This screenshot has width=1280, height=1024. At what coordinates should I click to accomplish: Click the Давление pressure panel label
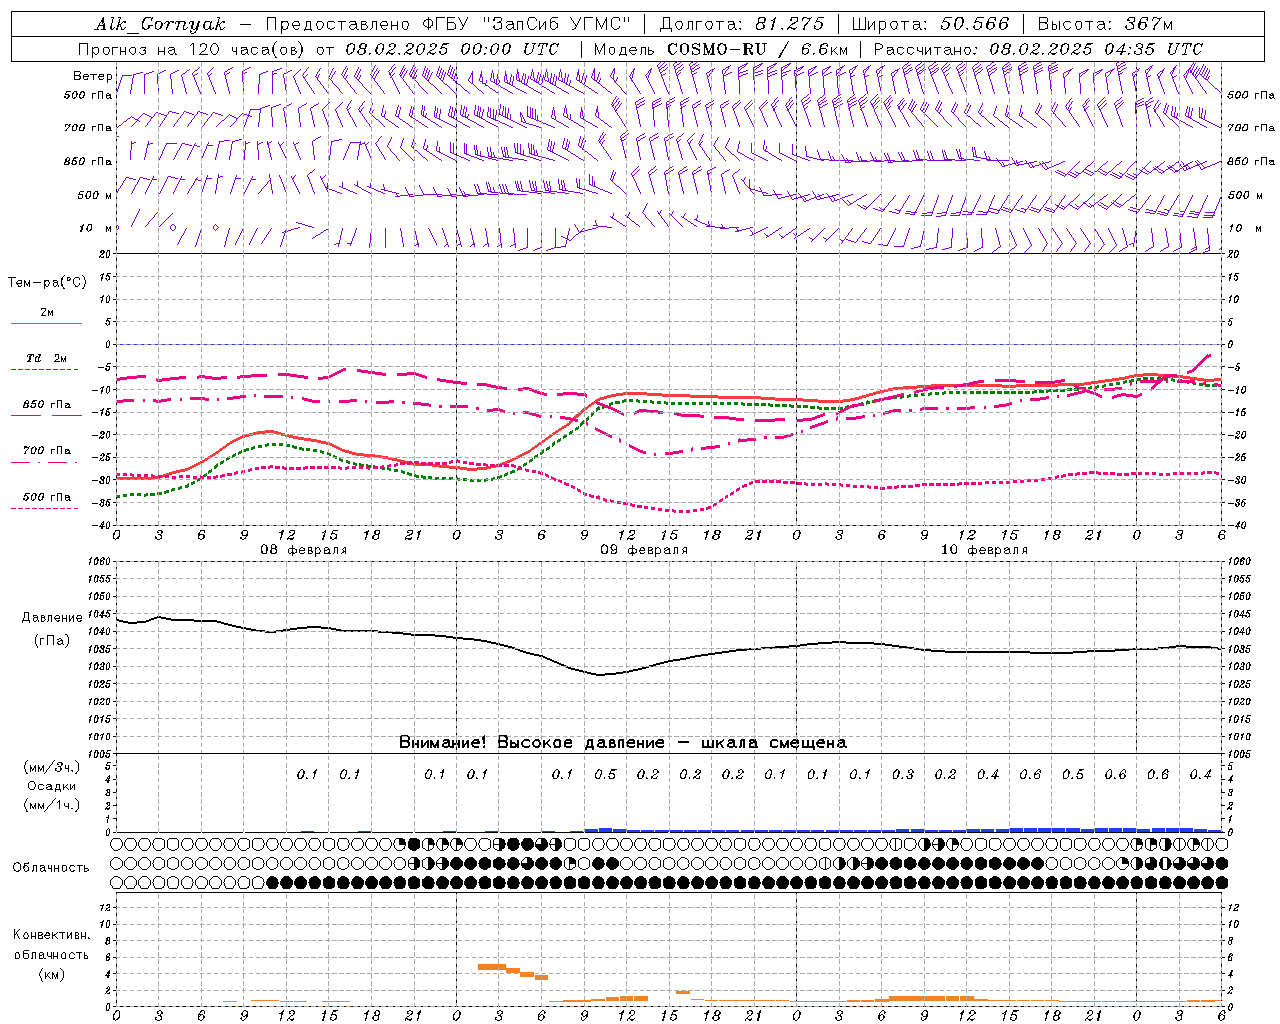click(52, 618)
